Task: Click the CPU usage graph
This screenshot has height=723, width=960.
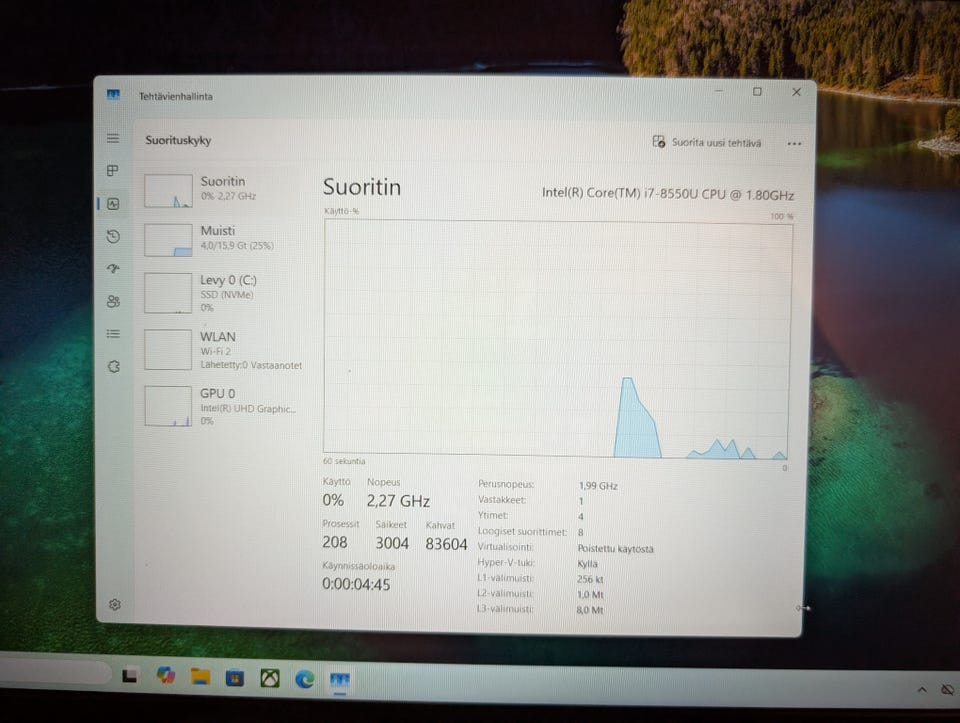Action: coord(557,339)
